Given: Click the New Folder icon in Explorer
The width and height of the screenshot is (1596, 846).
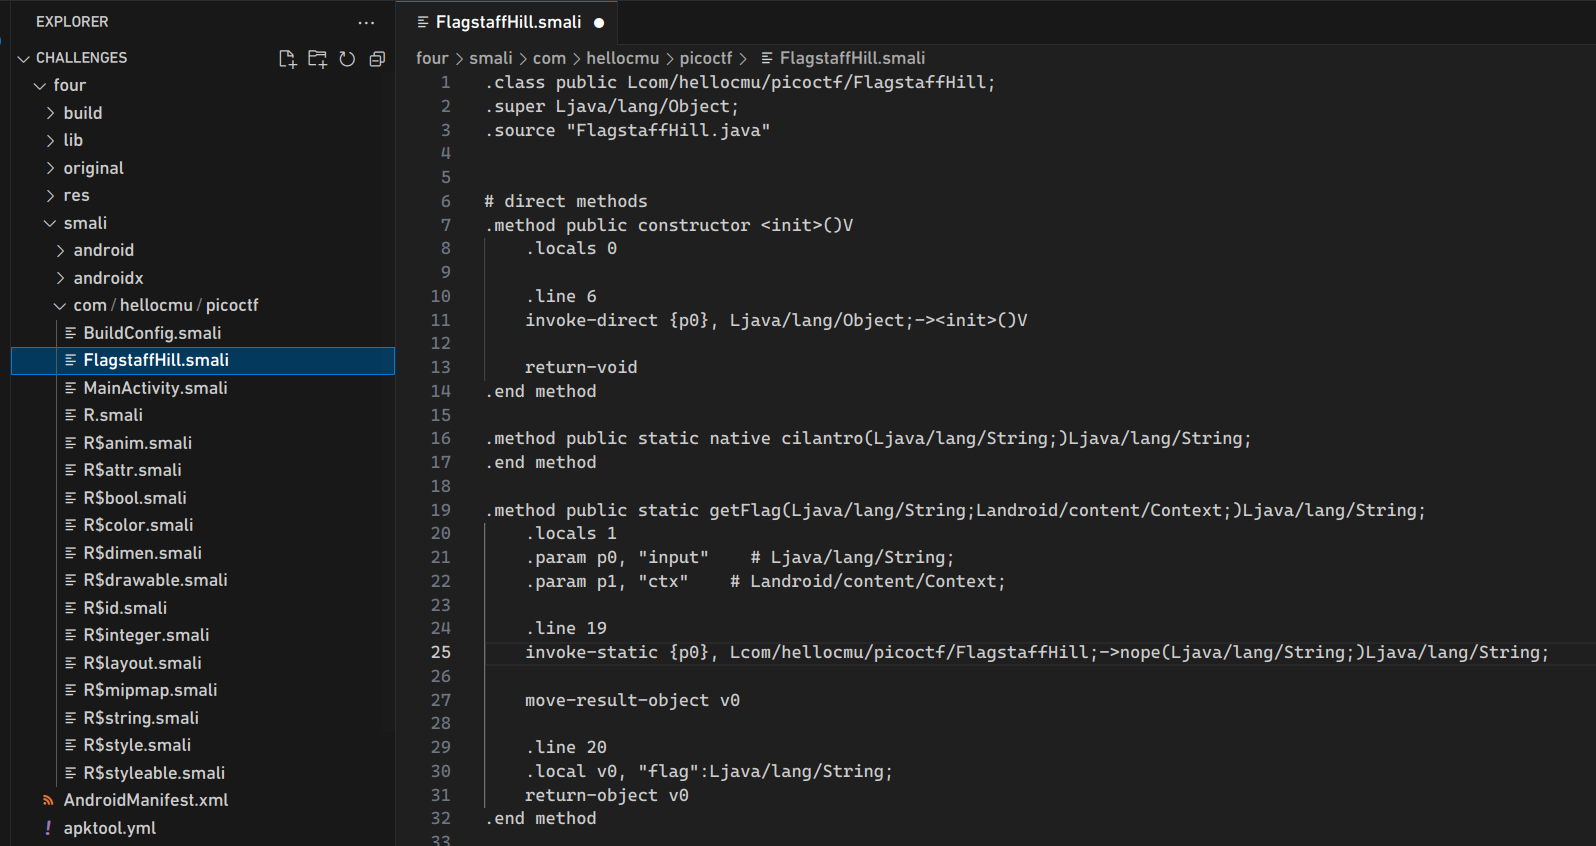Looking at the screenshot, I should pos(318,59).
